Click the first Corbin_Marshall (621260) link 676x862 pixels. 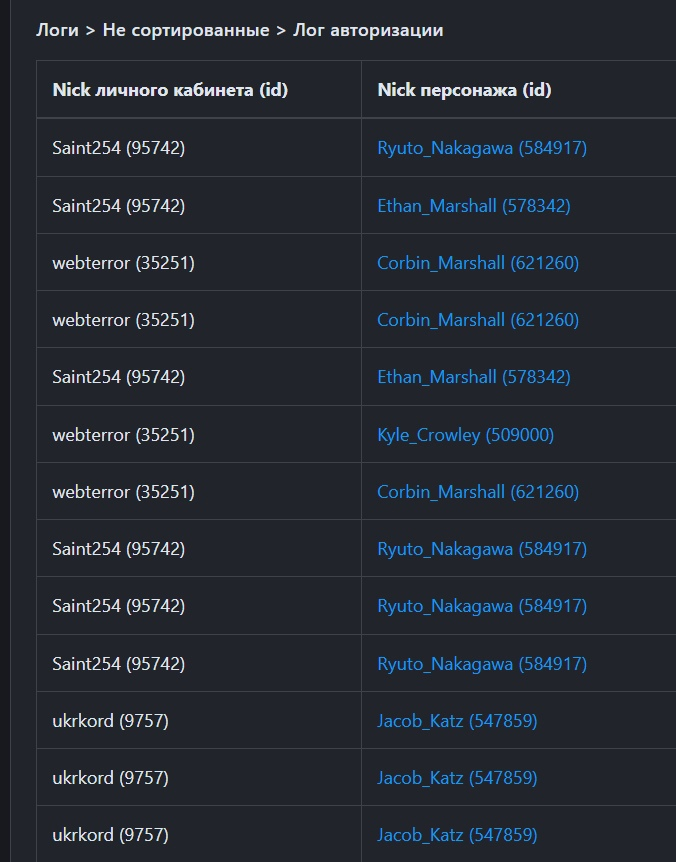coord(478,263)
